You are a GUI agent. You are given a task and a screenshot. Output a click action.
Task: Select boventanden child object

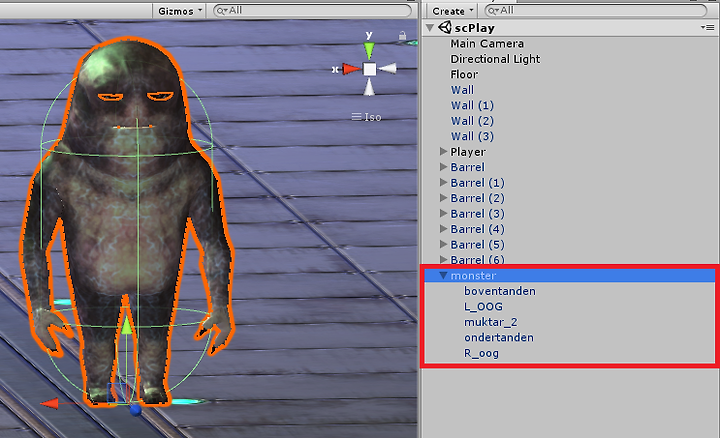point(500,291)
